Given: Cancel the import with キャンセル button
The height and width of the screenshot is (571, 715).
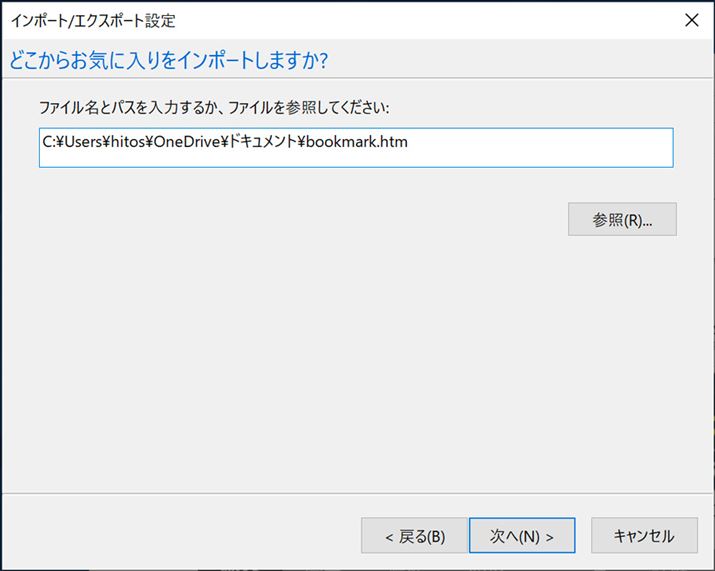Looking at the screenshot, I should pos(644,535).
